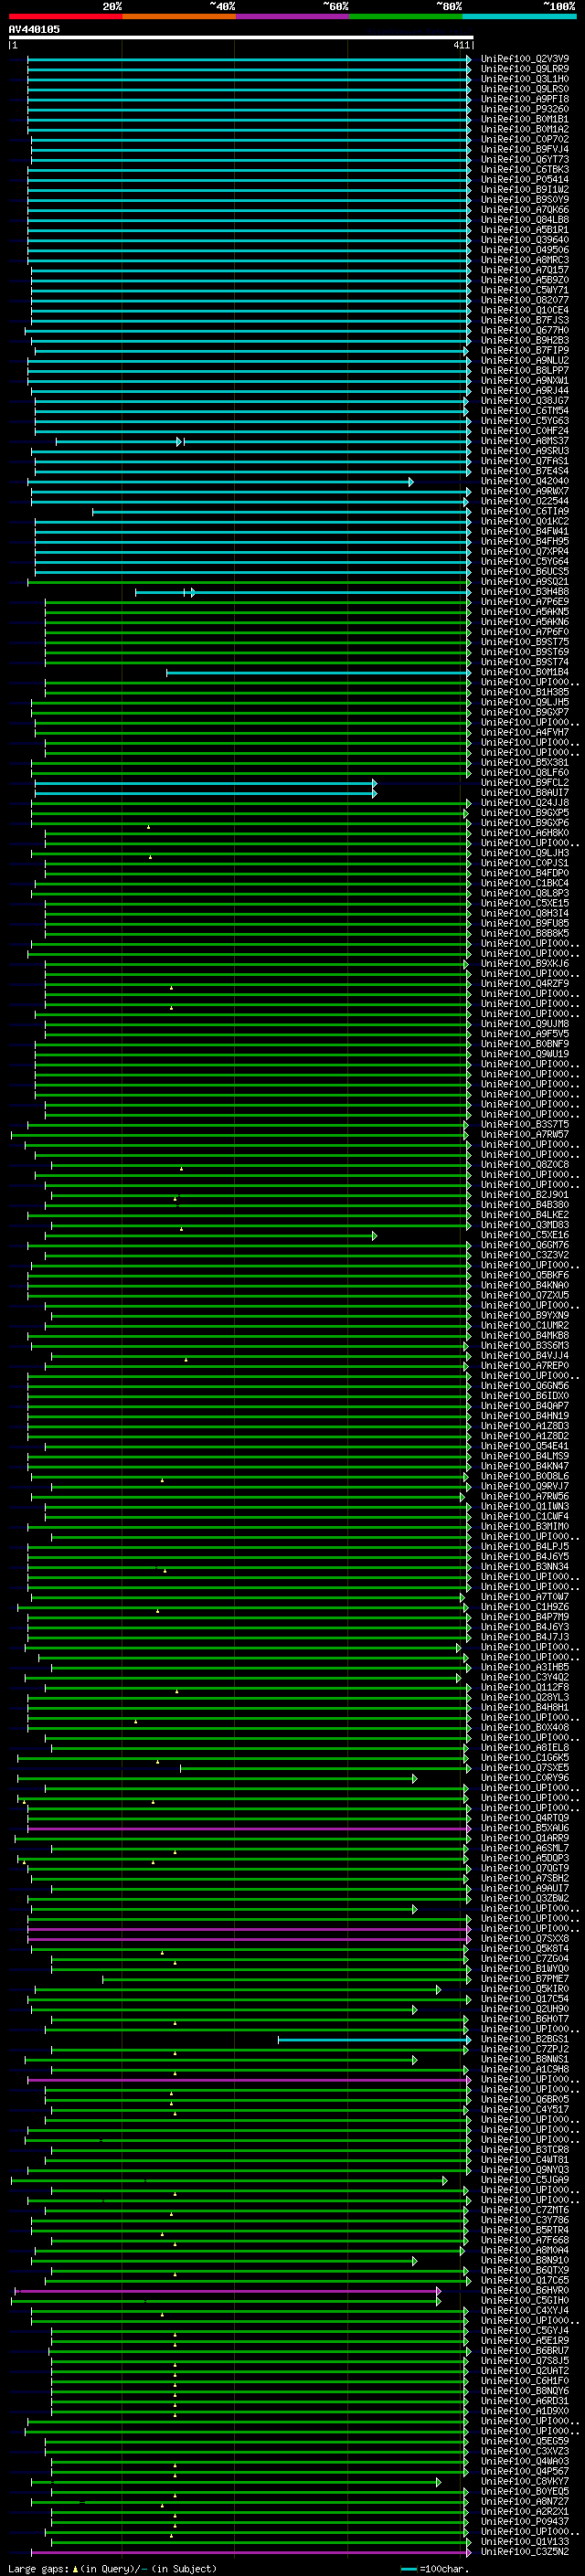The image size is (585, 2576).
Task: Click the =100char. scale legend
Action: [435, 2569]
